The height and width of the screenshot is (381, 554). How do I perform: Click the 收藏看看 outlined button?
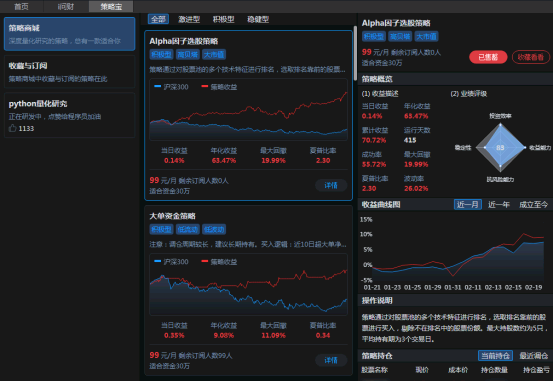tap(530, 57)
